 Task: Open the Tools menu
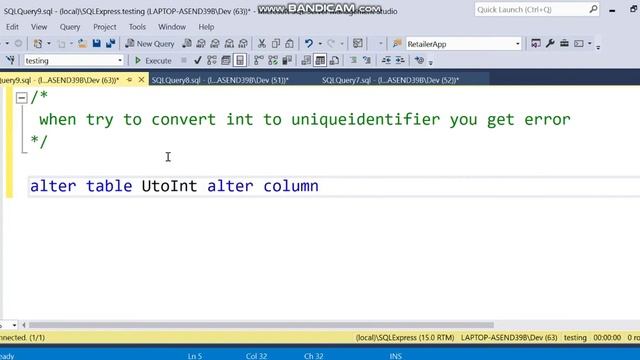pos(137,27)
